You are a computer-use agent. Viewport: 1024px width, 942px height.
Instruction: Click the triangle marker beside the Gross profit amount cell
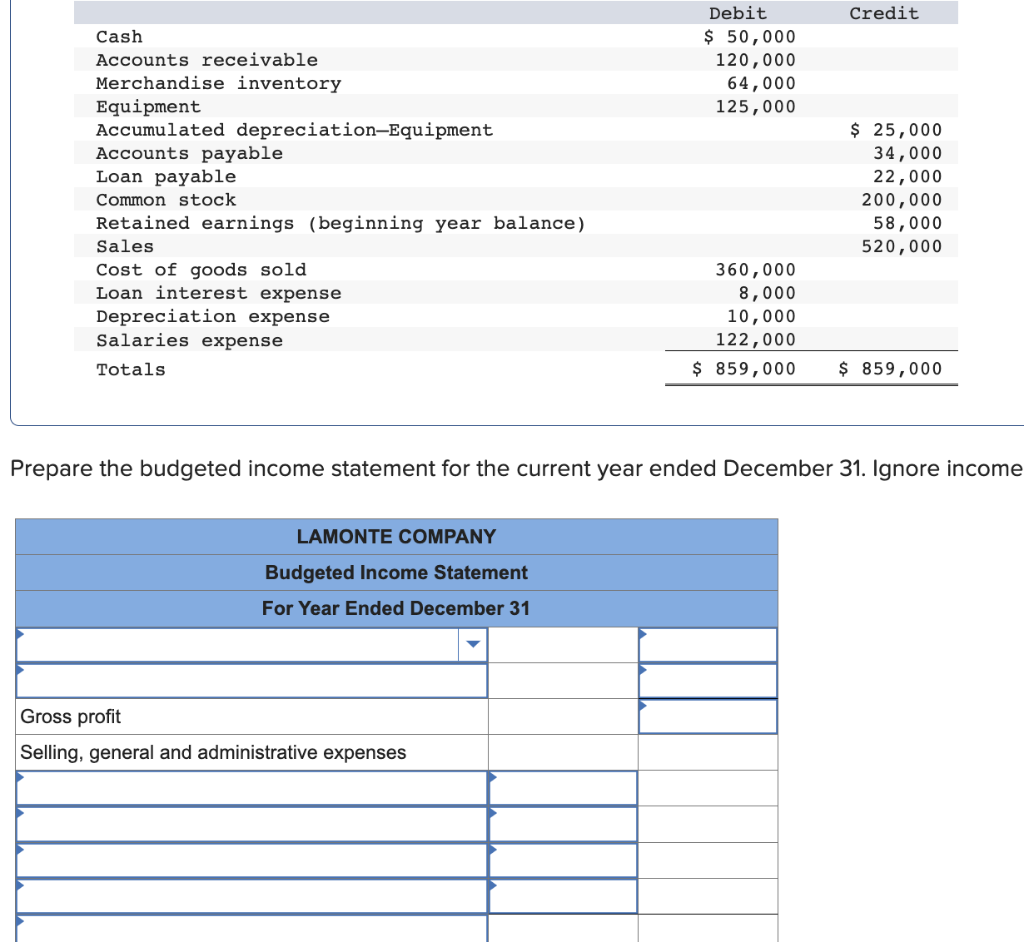tap(641, 704)
